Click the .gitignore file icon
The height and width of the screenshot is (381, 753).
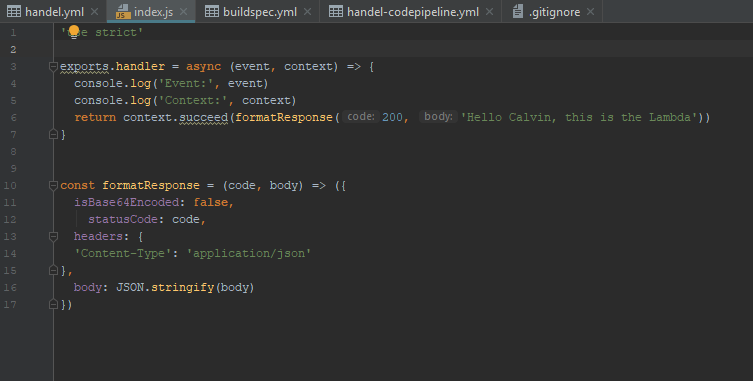click(x=518, y=12)
